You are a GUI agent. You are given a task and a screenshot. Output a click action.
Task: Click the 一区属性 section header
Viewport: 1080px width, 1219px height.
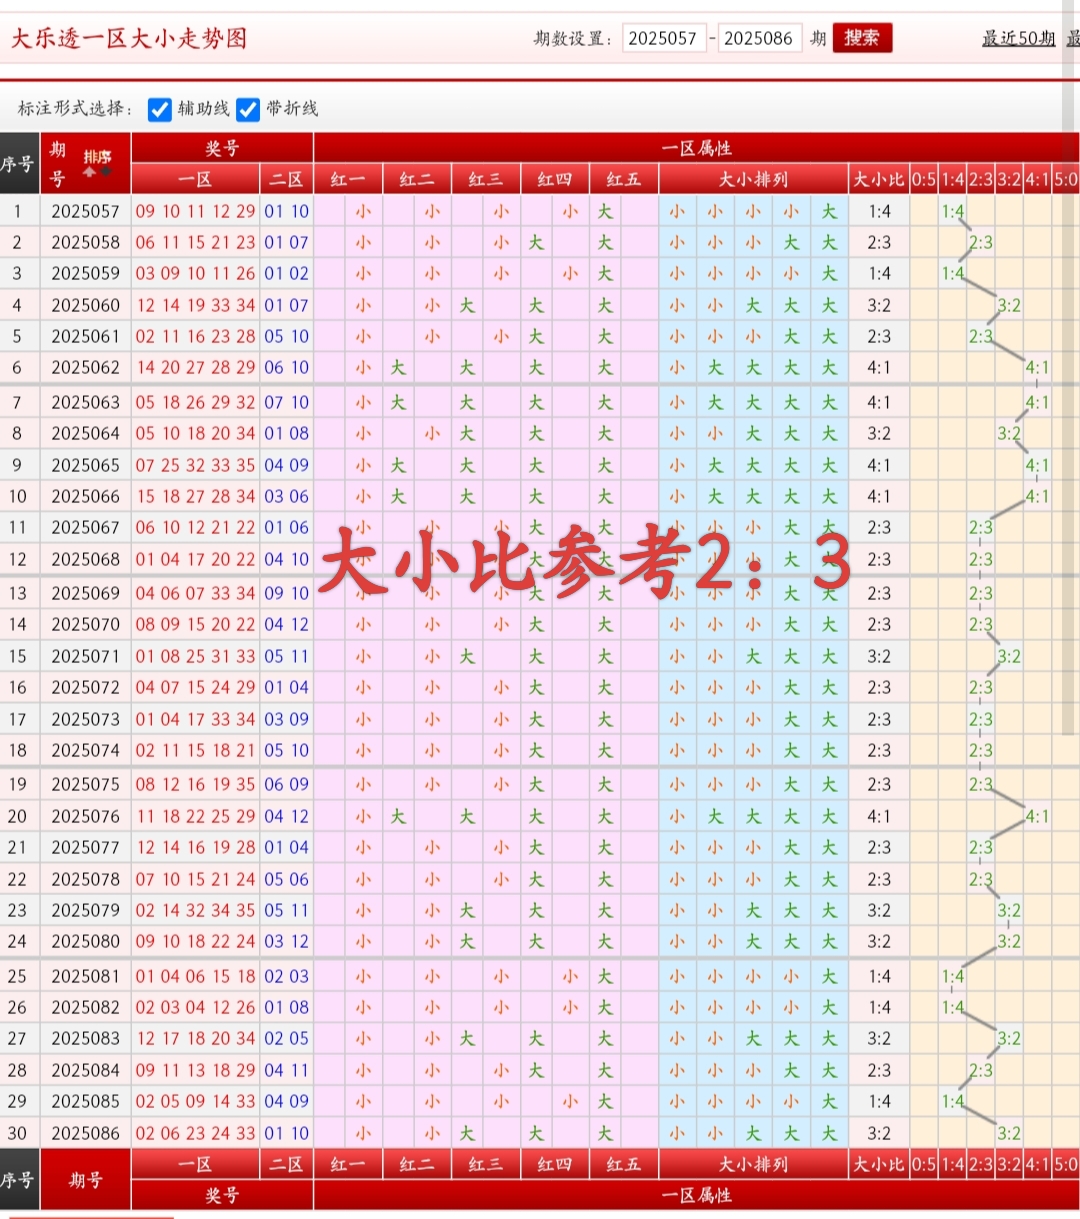pyautogui.click(x=697, y=147)
